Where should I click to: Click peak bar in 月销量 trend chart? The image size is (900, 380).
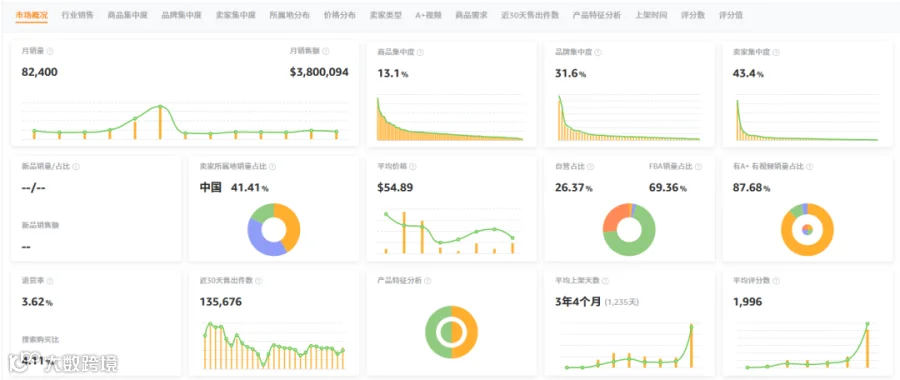[160, 122]
